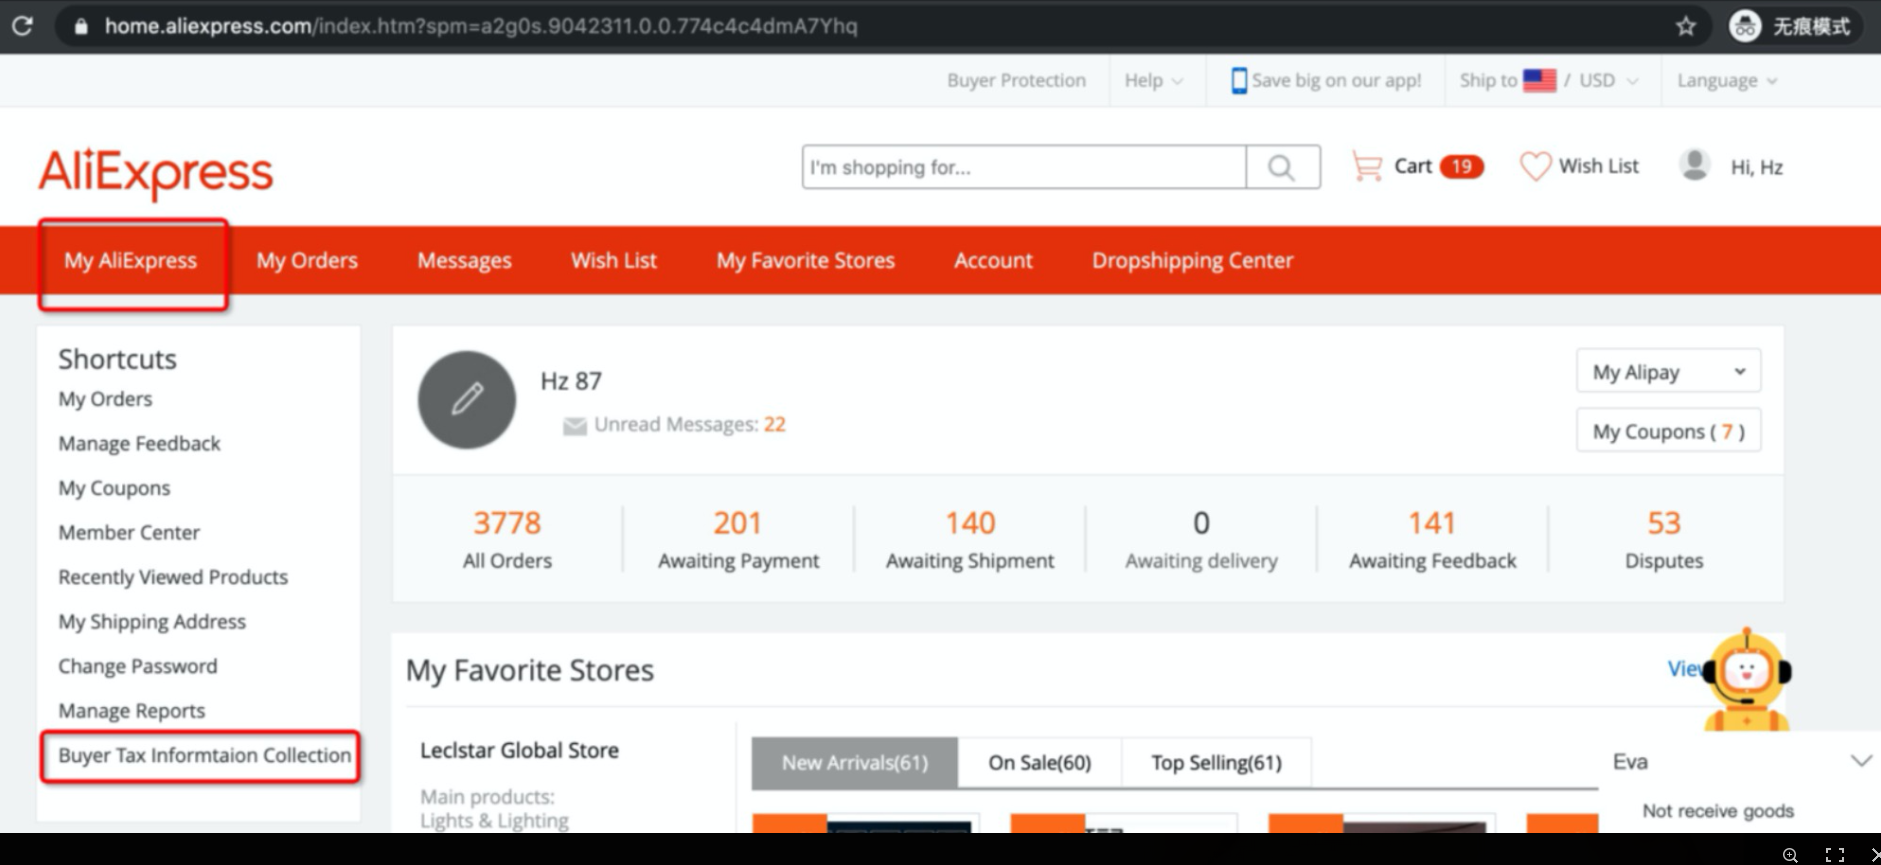Open Recently Viewed Products shortcut

(173, 577)
